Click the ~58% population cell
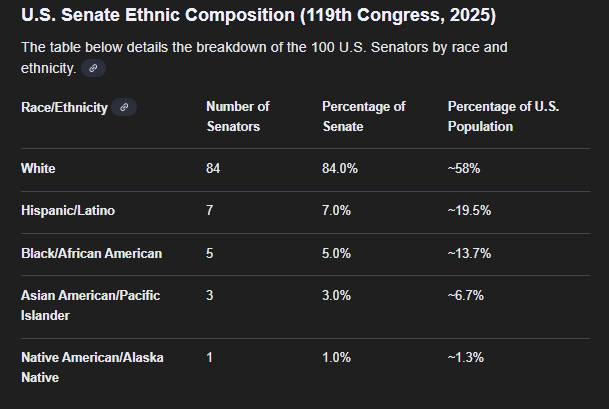The height and width of the screenshot is (409, 609). coord(464,169)
